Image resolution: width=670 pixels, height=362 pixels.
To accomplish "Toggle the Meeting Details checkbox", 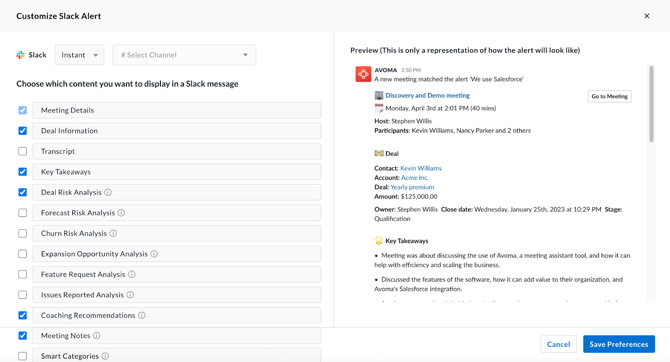I will (23, 110).
